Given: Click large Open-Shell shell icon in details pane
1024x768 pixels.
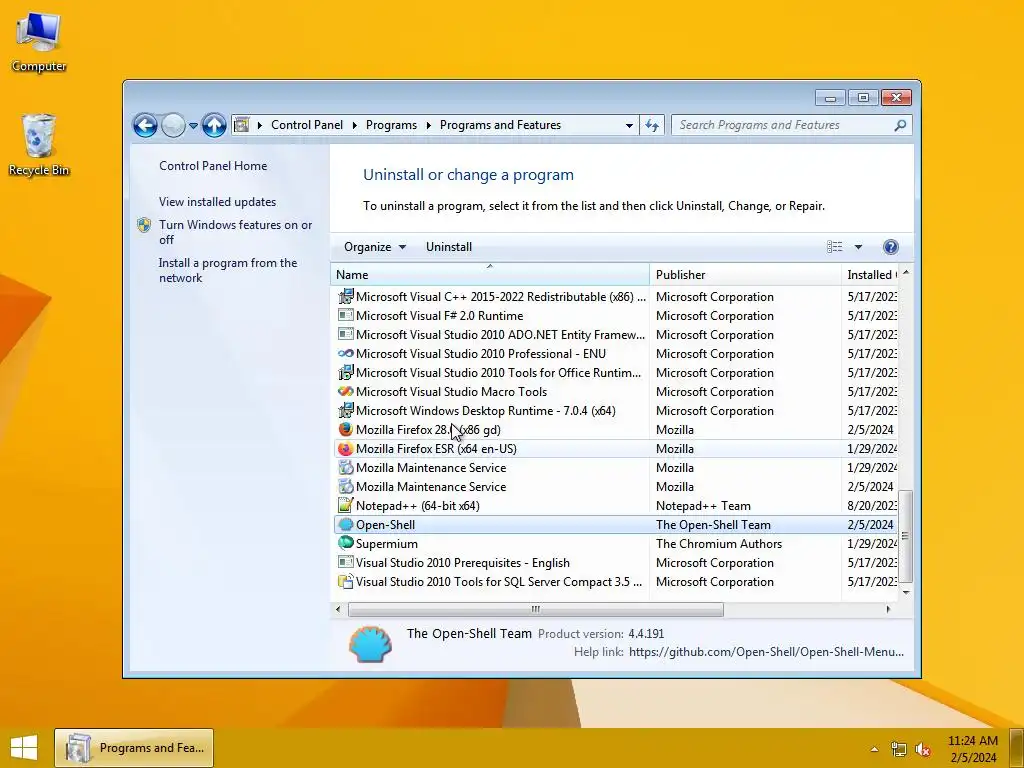Looking at the screenshot, I should pos(370,644).
